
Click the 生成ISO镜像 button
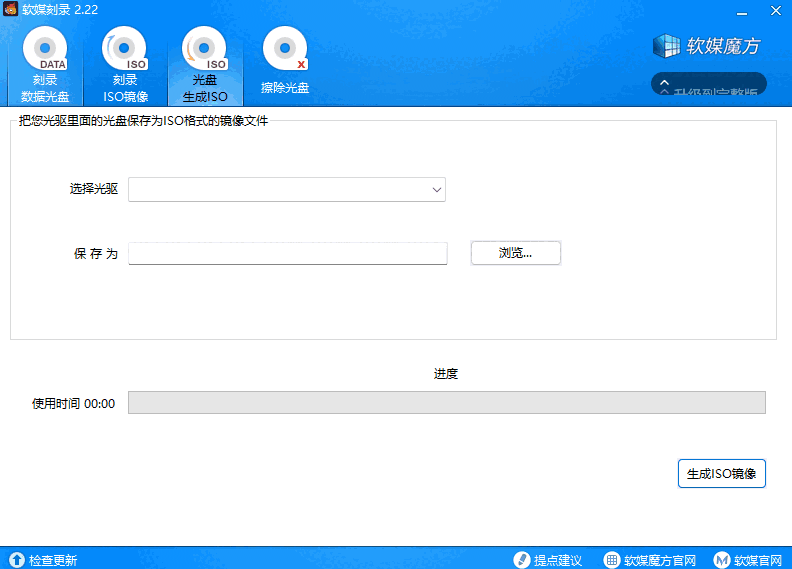722,474
